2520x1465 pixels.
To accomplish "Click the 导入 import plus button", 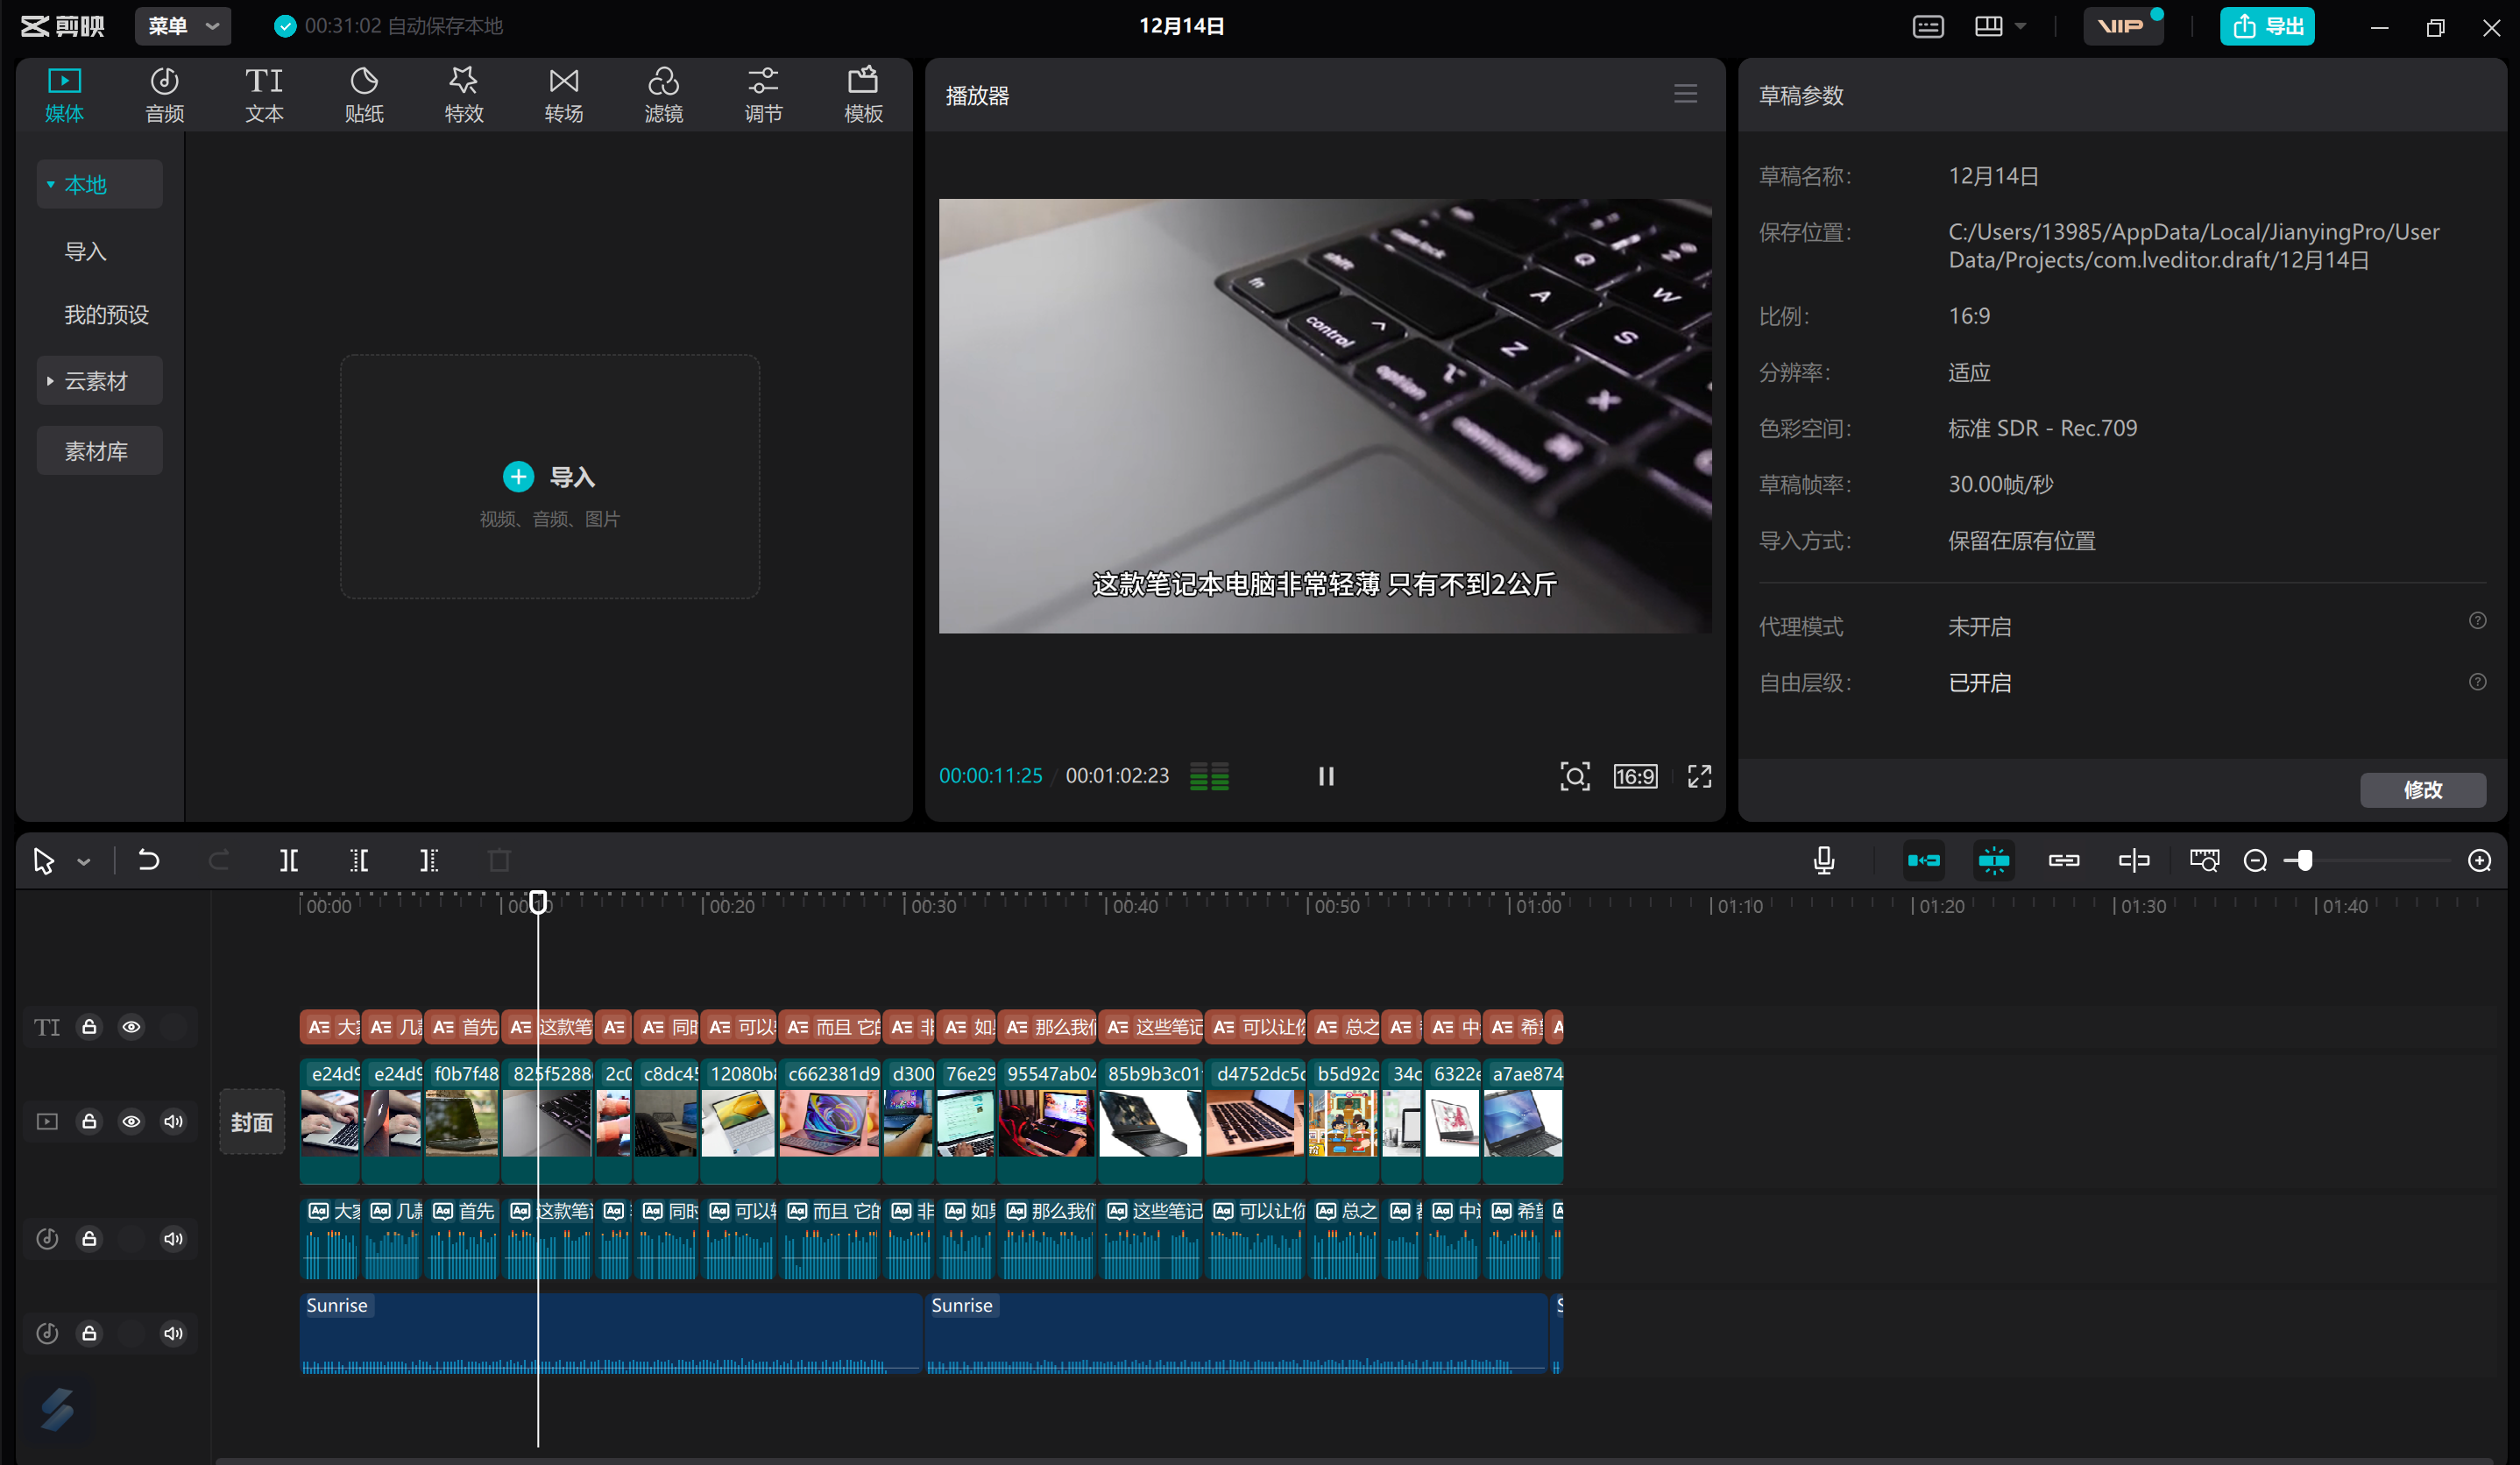I will point(518,477).
